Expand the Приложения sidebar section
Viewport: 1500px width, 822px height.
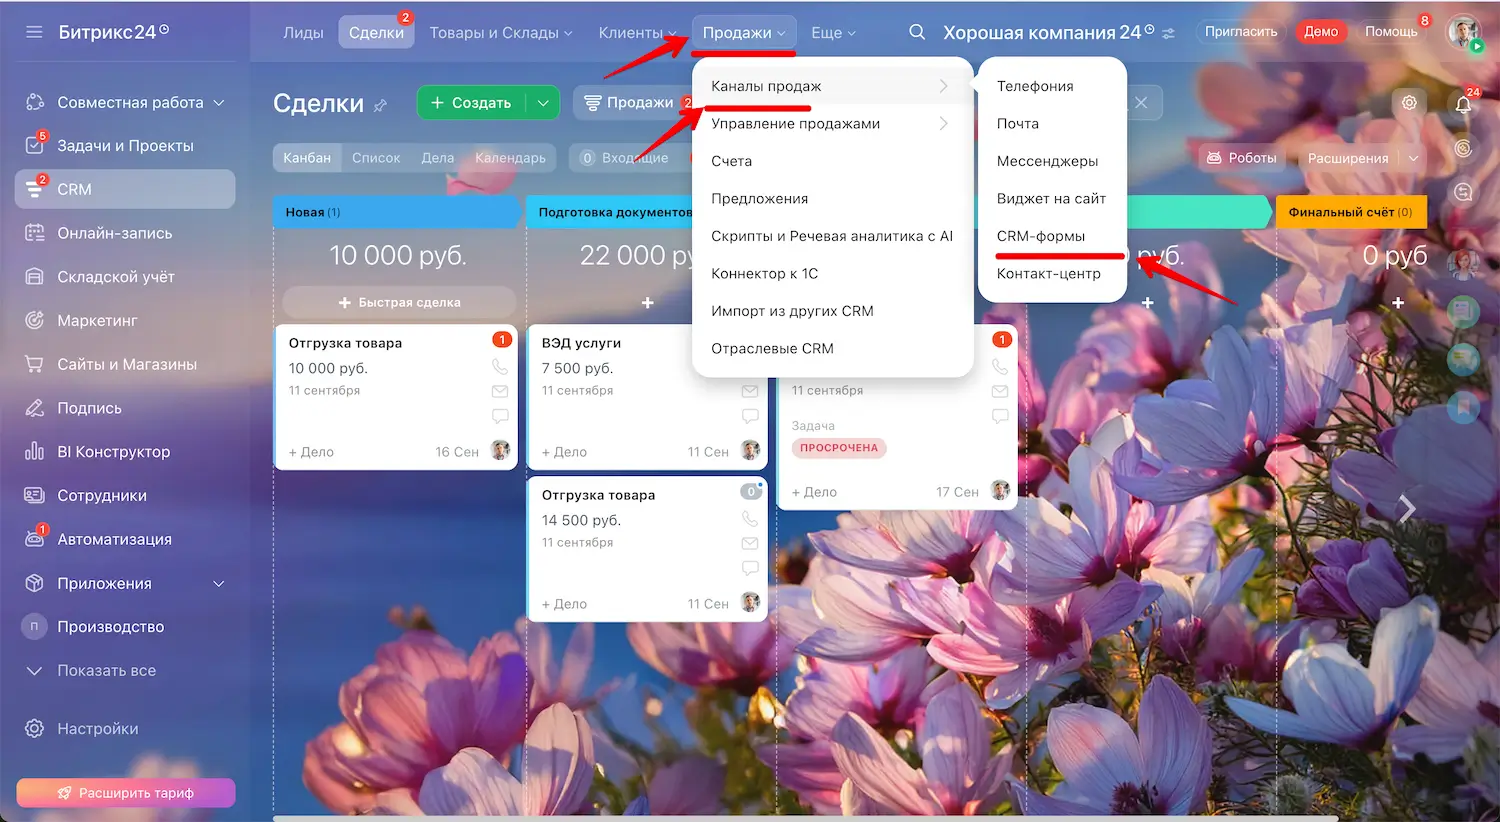219,583
